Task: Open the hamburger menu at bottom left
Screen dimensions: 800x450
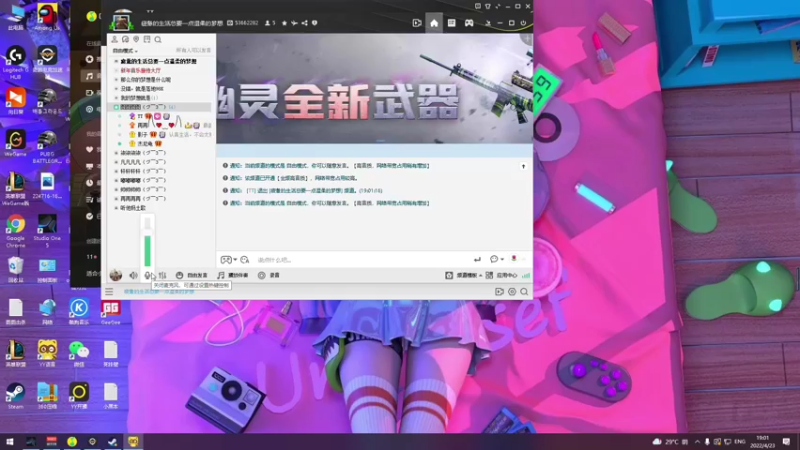Action: (x=109, y=292)
